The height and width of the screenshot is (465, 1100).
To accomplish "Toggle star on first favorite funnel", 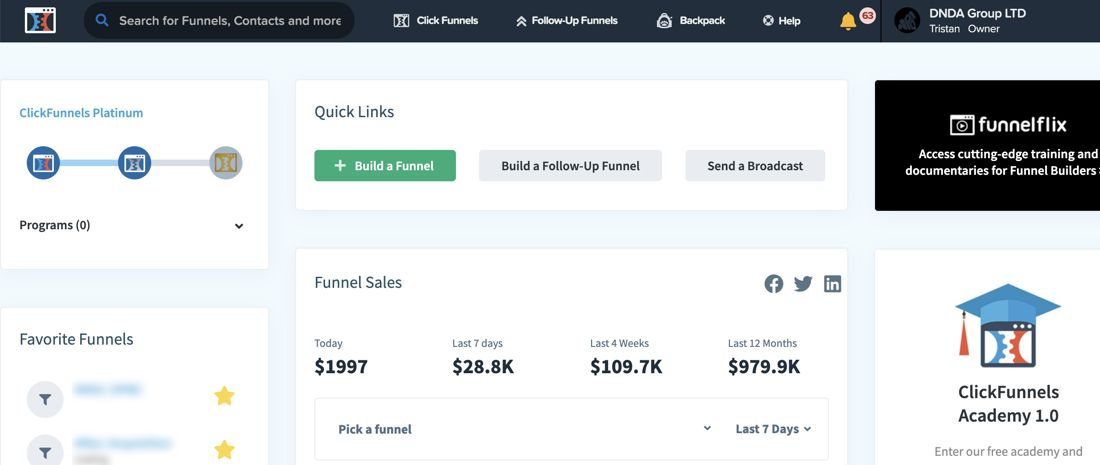I will tap(224, 396).
